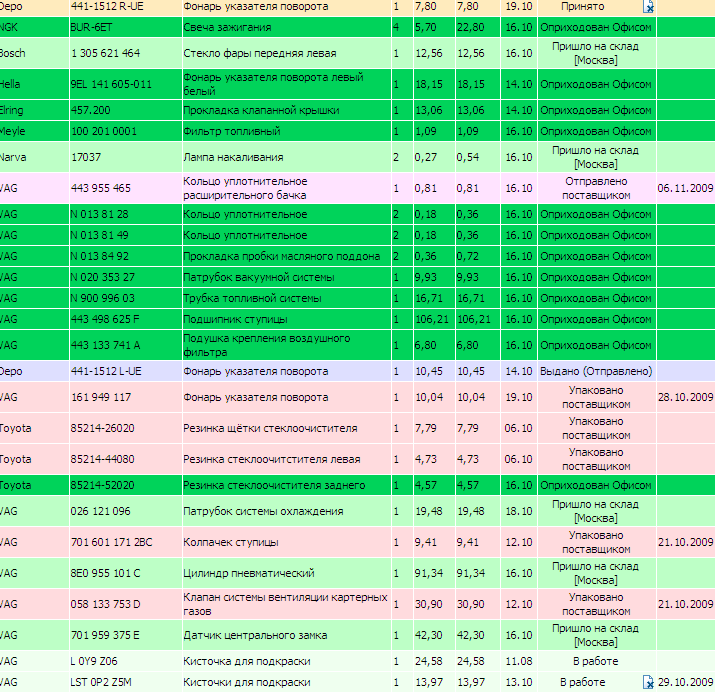Select part number 1 305 621 464
Image resolution: width=717 pixels, height=693 pixels.
click(x=106, y=53)
